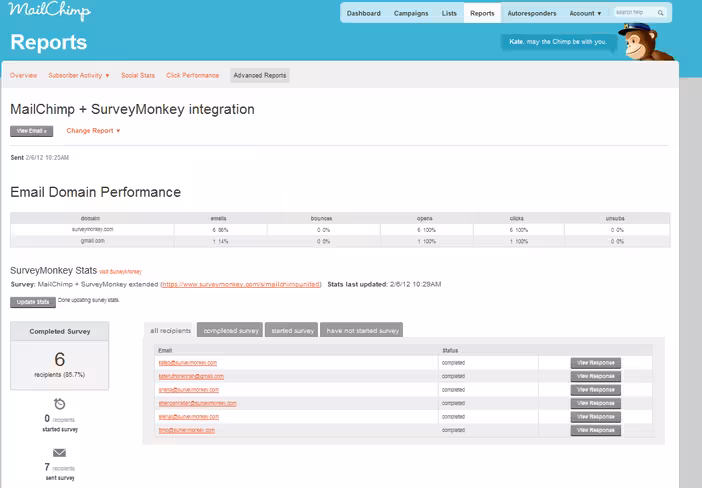The image size is (702, 488).
Task: View Response for the gmail.com recipient
Action: pos(595,376)
